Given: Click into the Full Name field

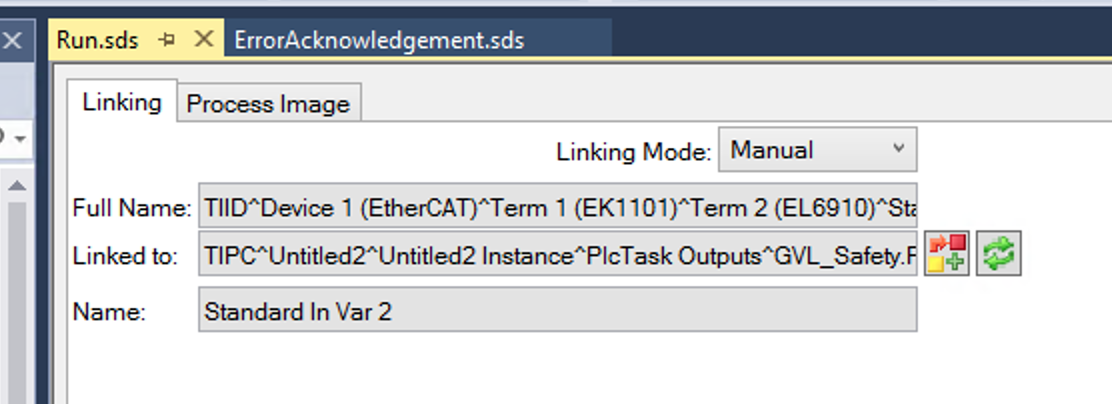Looking at the screenshot, I should (x=557, y=208).
